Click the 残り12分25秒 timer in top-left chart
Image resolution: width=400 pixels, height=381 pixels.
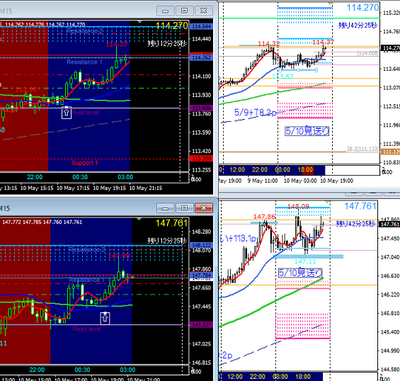coord(167,43)
